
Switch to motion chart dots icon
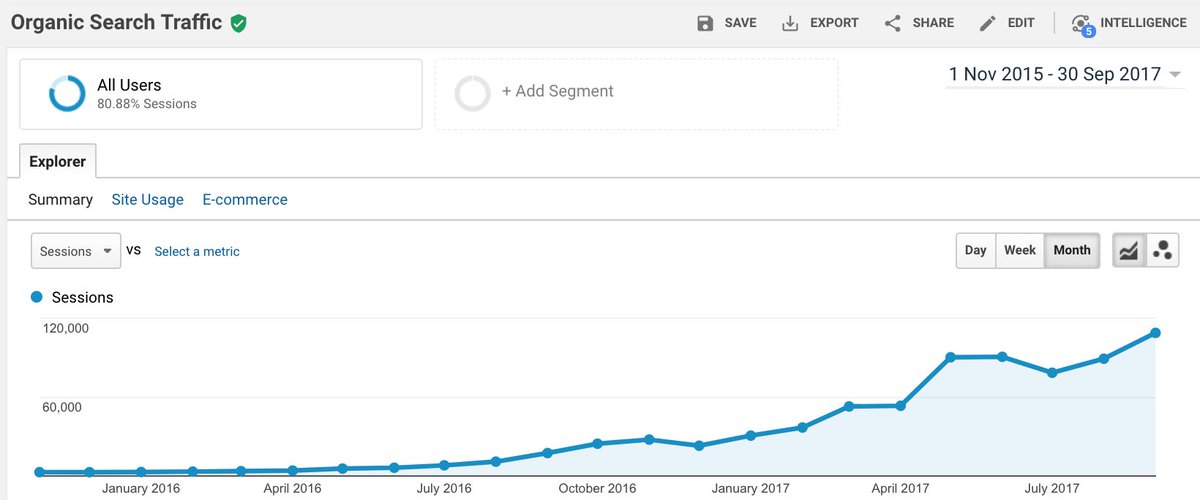pyautogui.click(x=1162, y=250)
